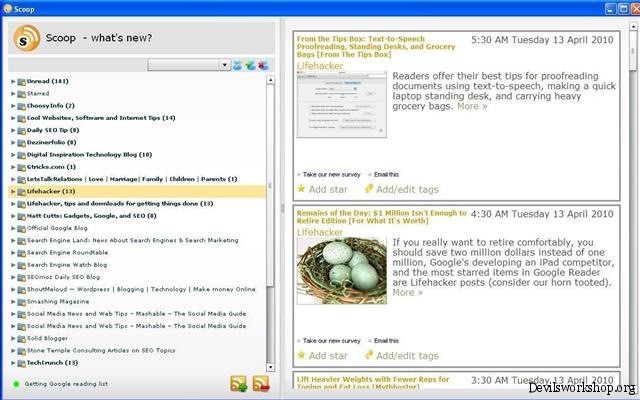Expand the Search Engine Land feed arrow
This screenshot has height=400, width=640.
click(x=13, y=240)
